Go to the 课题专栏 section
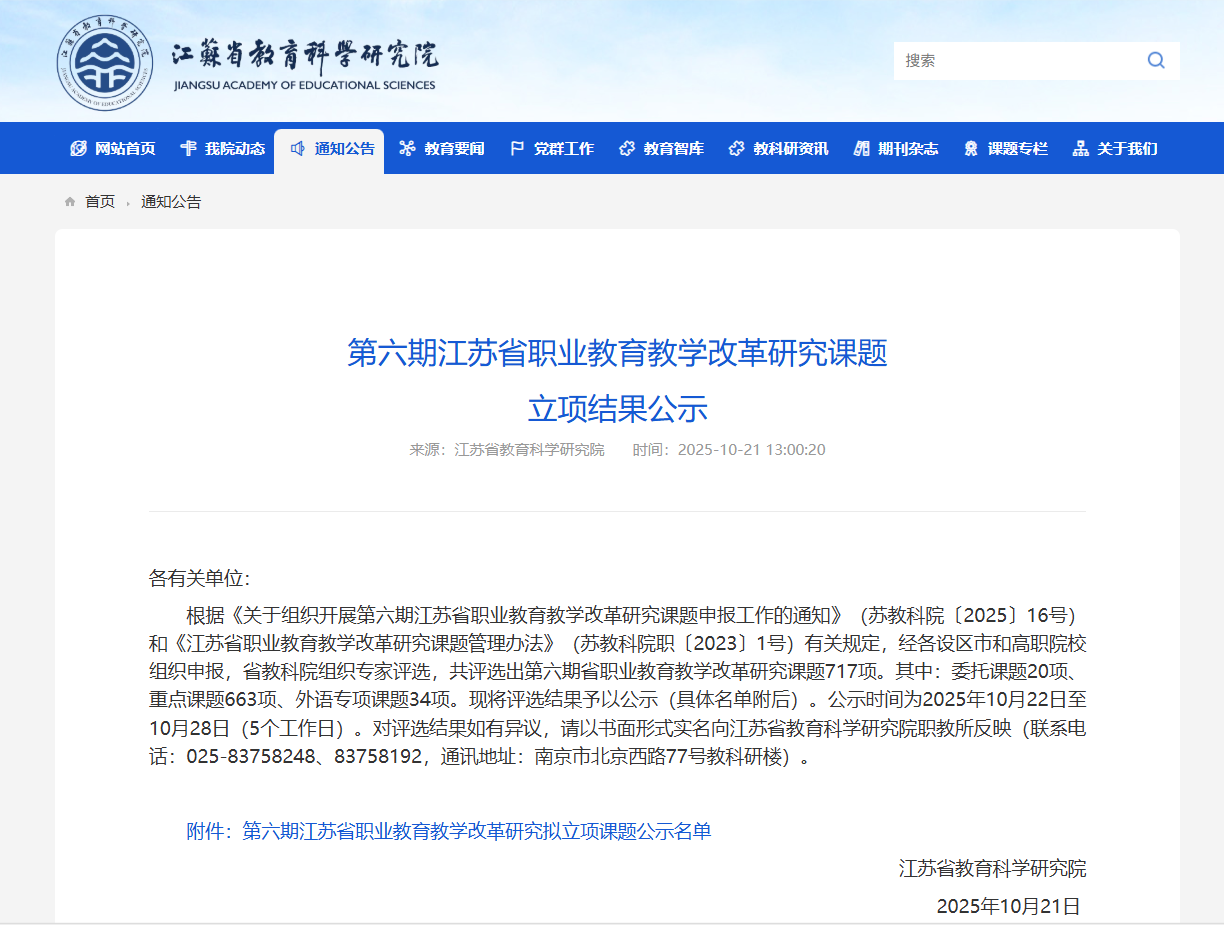The width and height of the screenshot is (1224, 925). pos(1017,149)
